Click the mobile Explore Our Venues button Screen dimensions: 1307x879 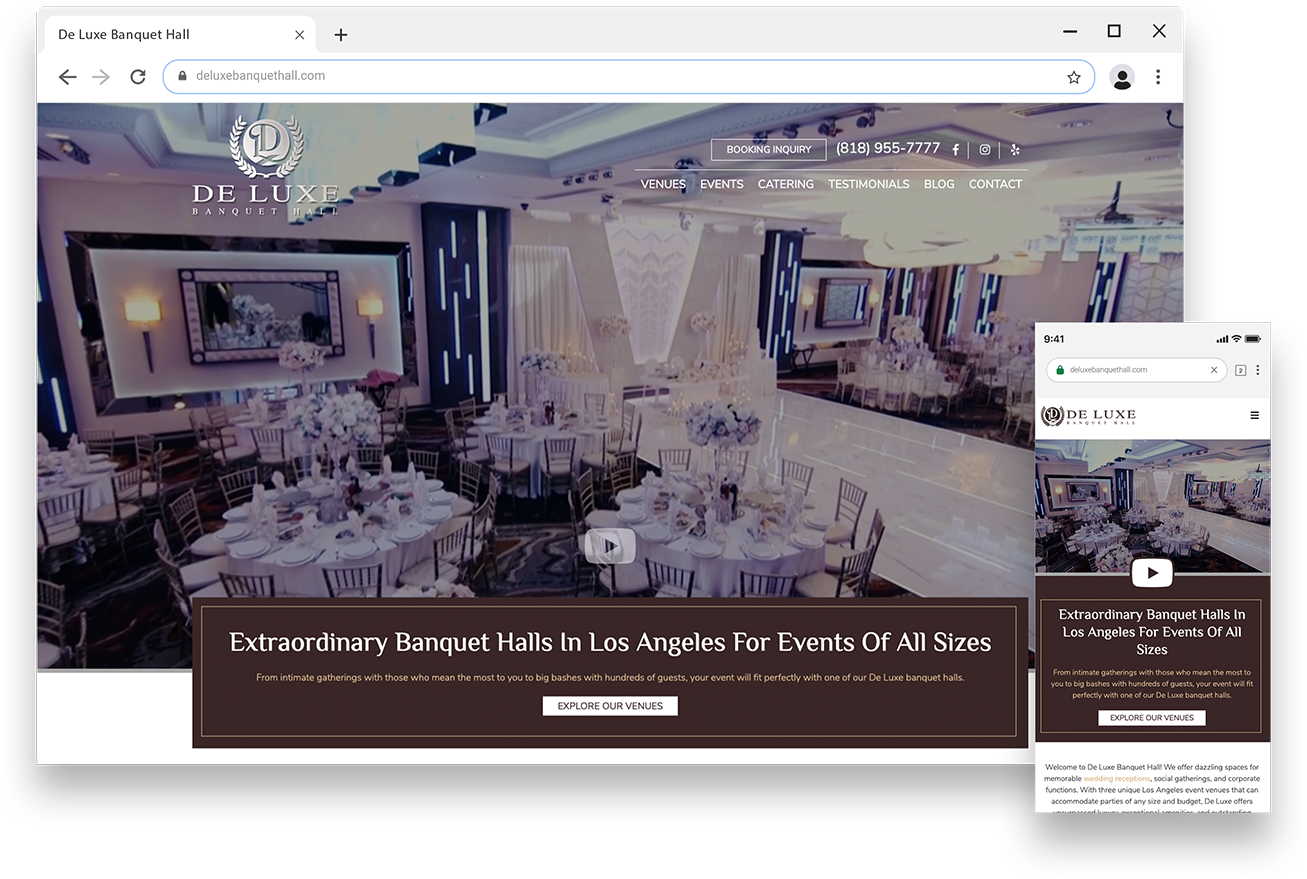pyautogui.click(x=1152, y=718)
